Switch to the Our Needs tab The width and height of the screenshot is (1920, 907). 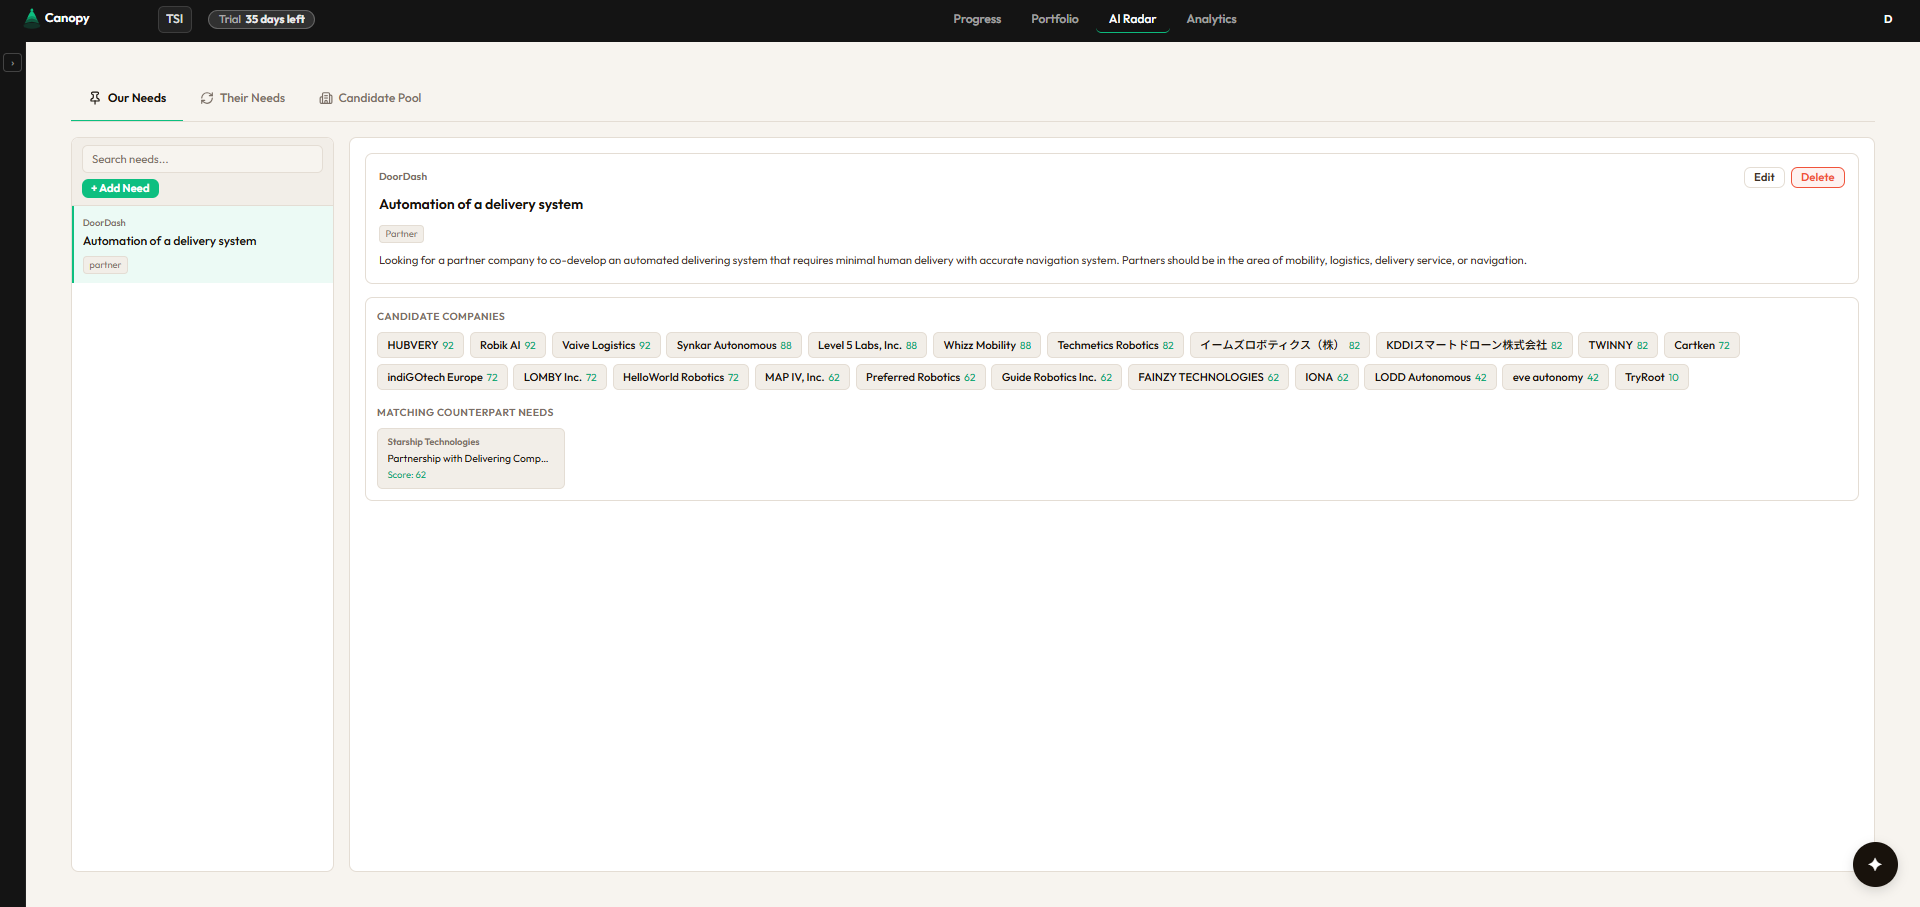pyautogui.click(x=127, y=98)
